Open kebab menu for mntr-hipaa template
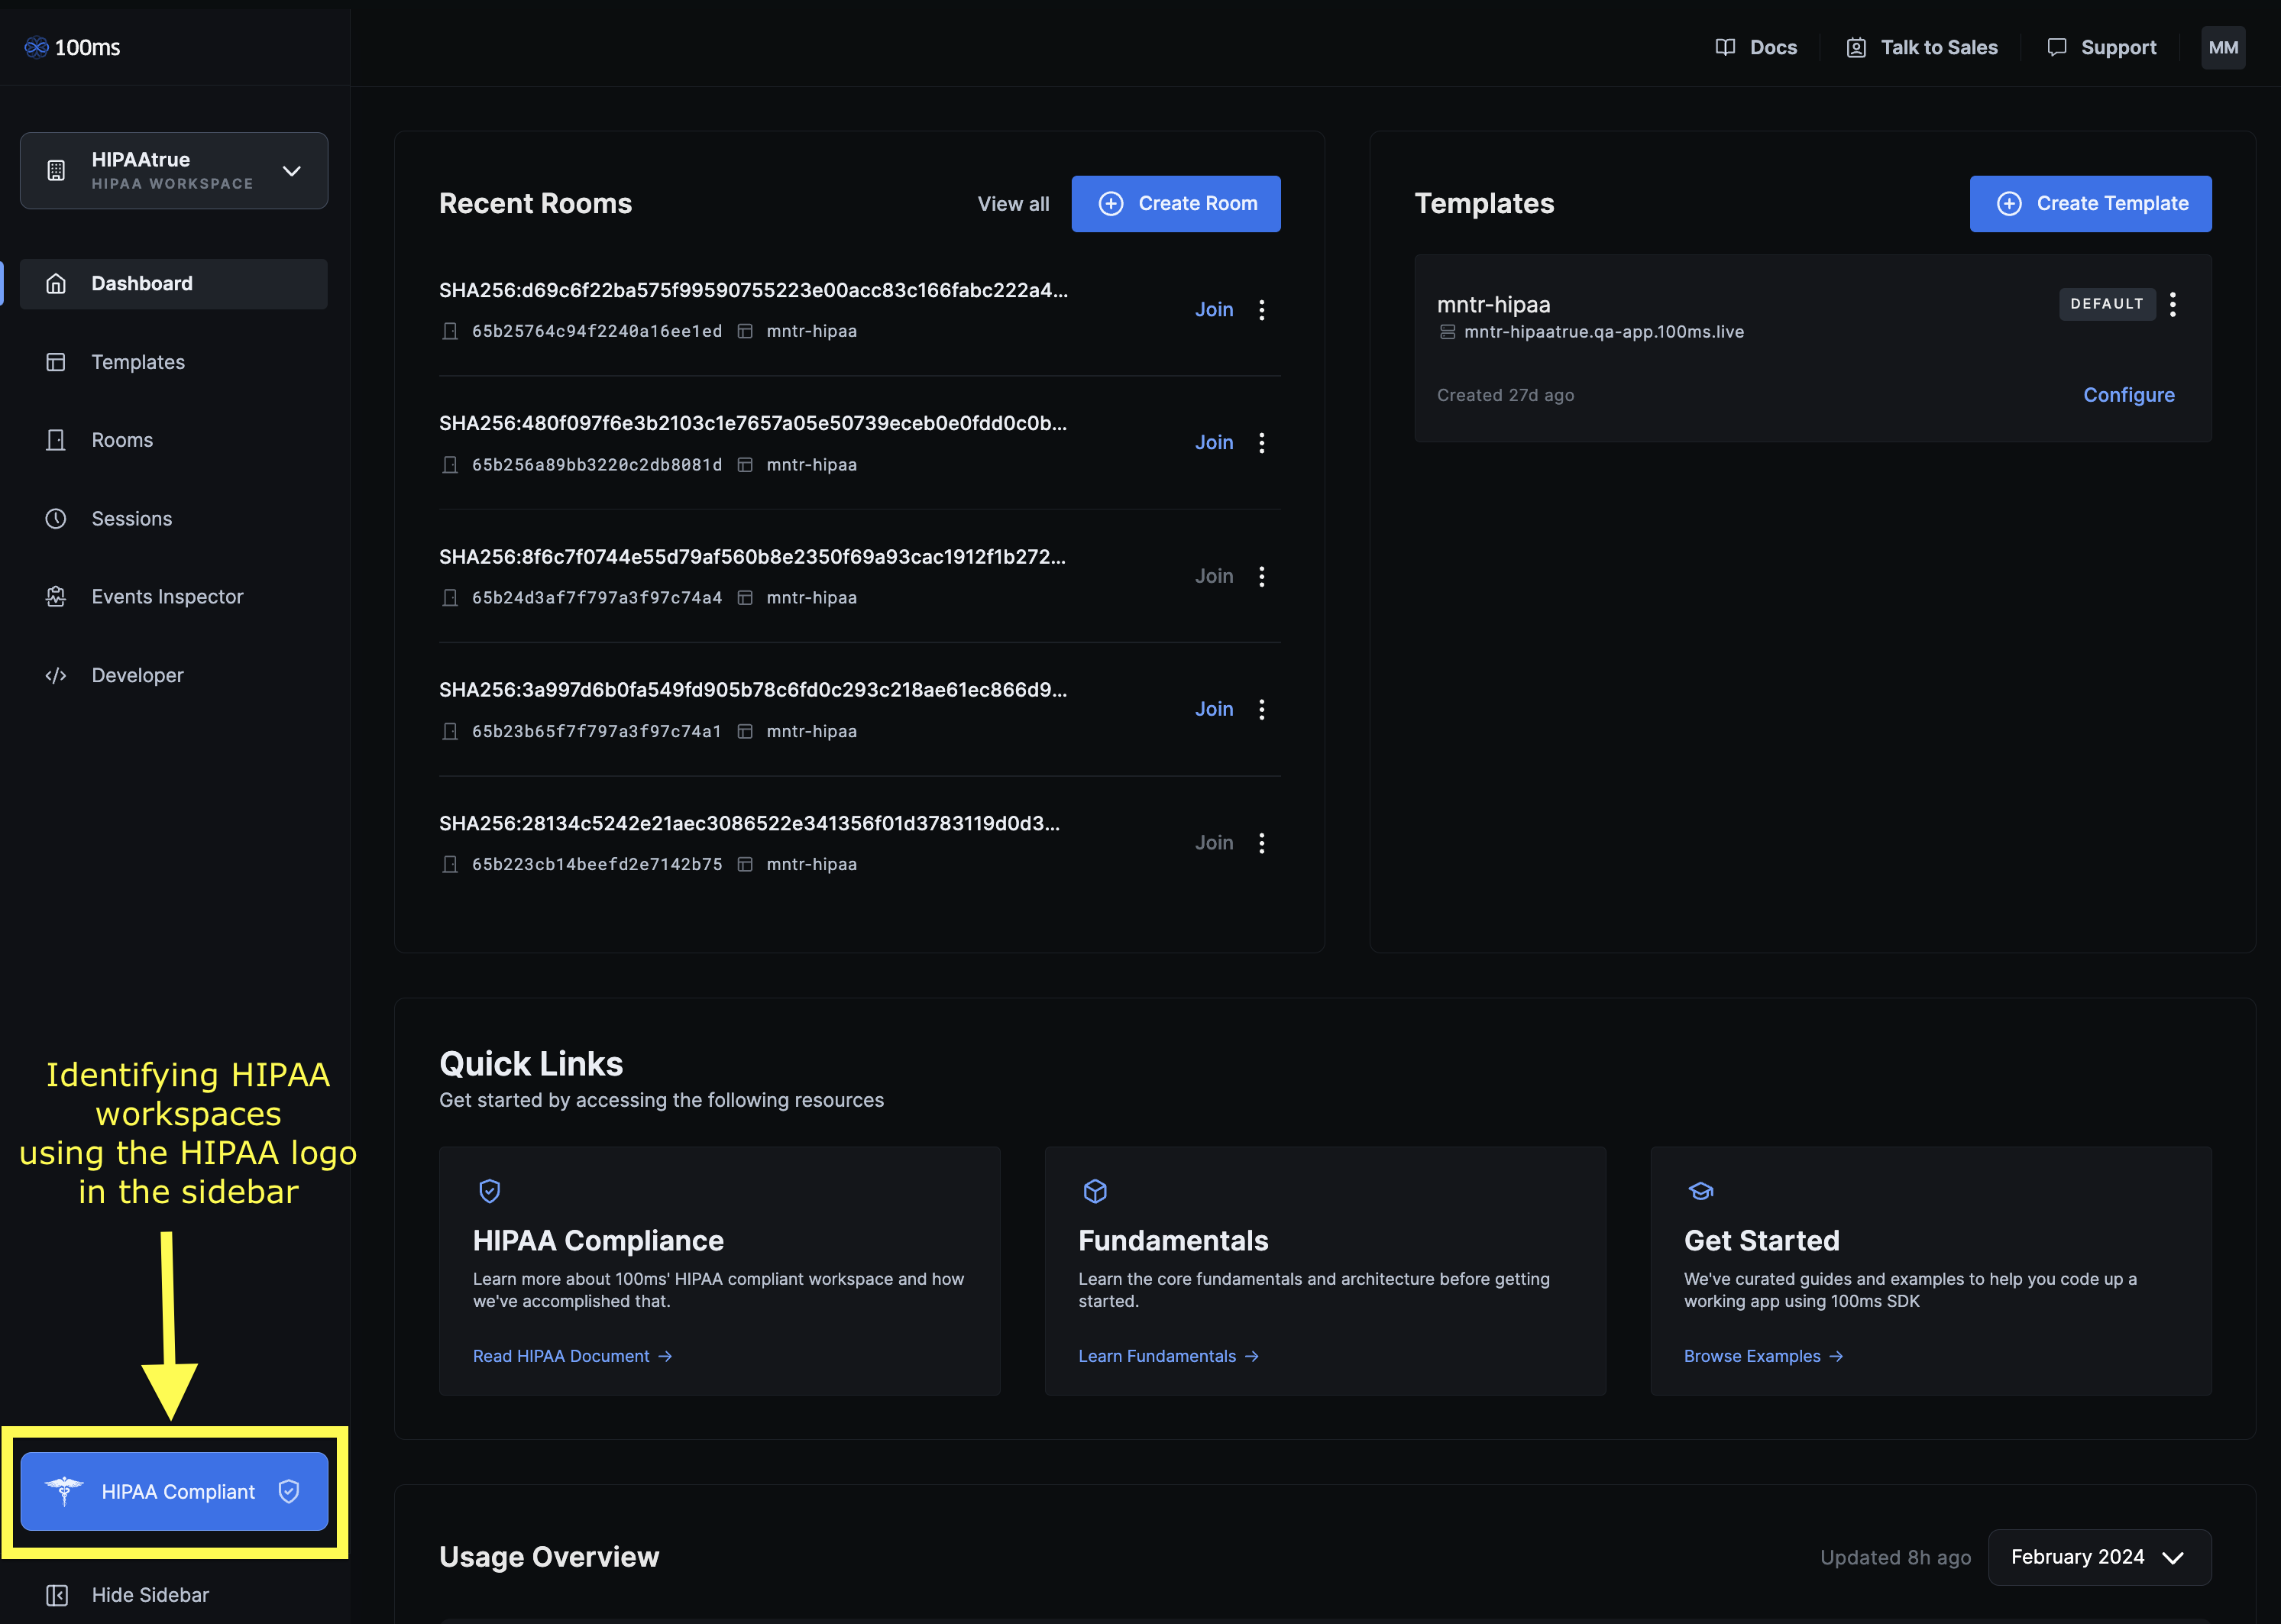 (x=2172, y=304)
